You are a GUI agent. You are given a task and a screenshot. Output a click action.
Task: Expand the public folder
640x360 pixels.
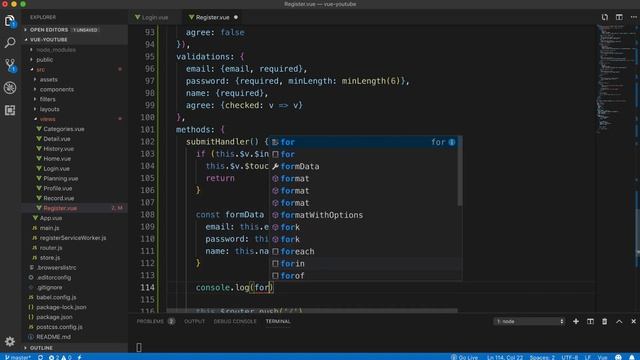coord(44,60)
